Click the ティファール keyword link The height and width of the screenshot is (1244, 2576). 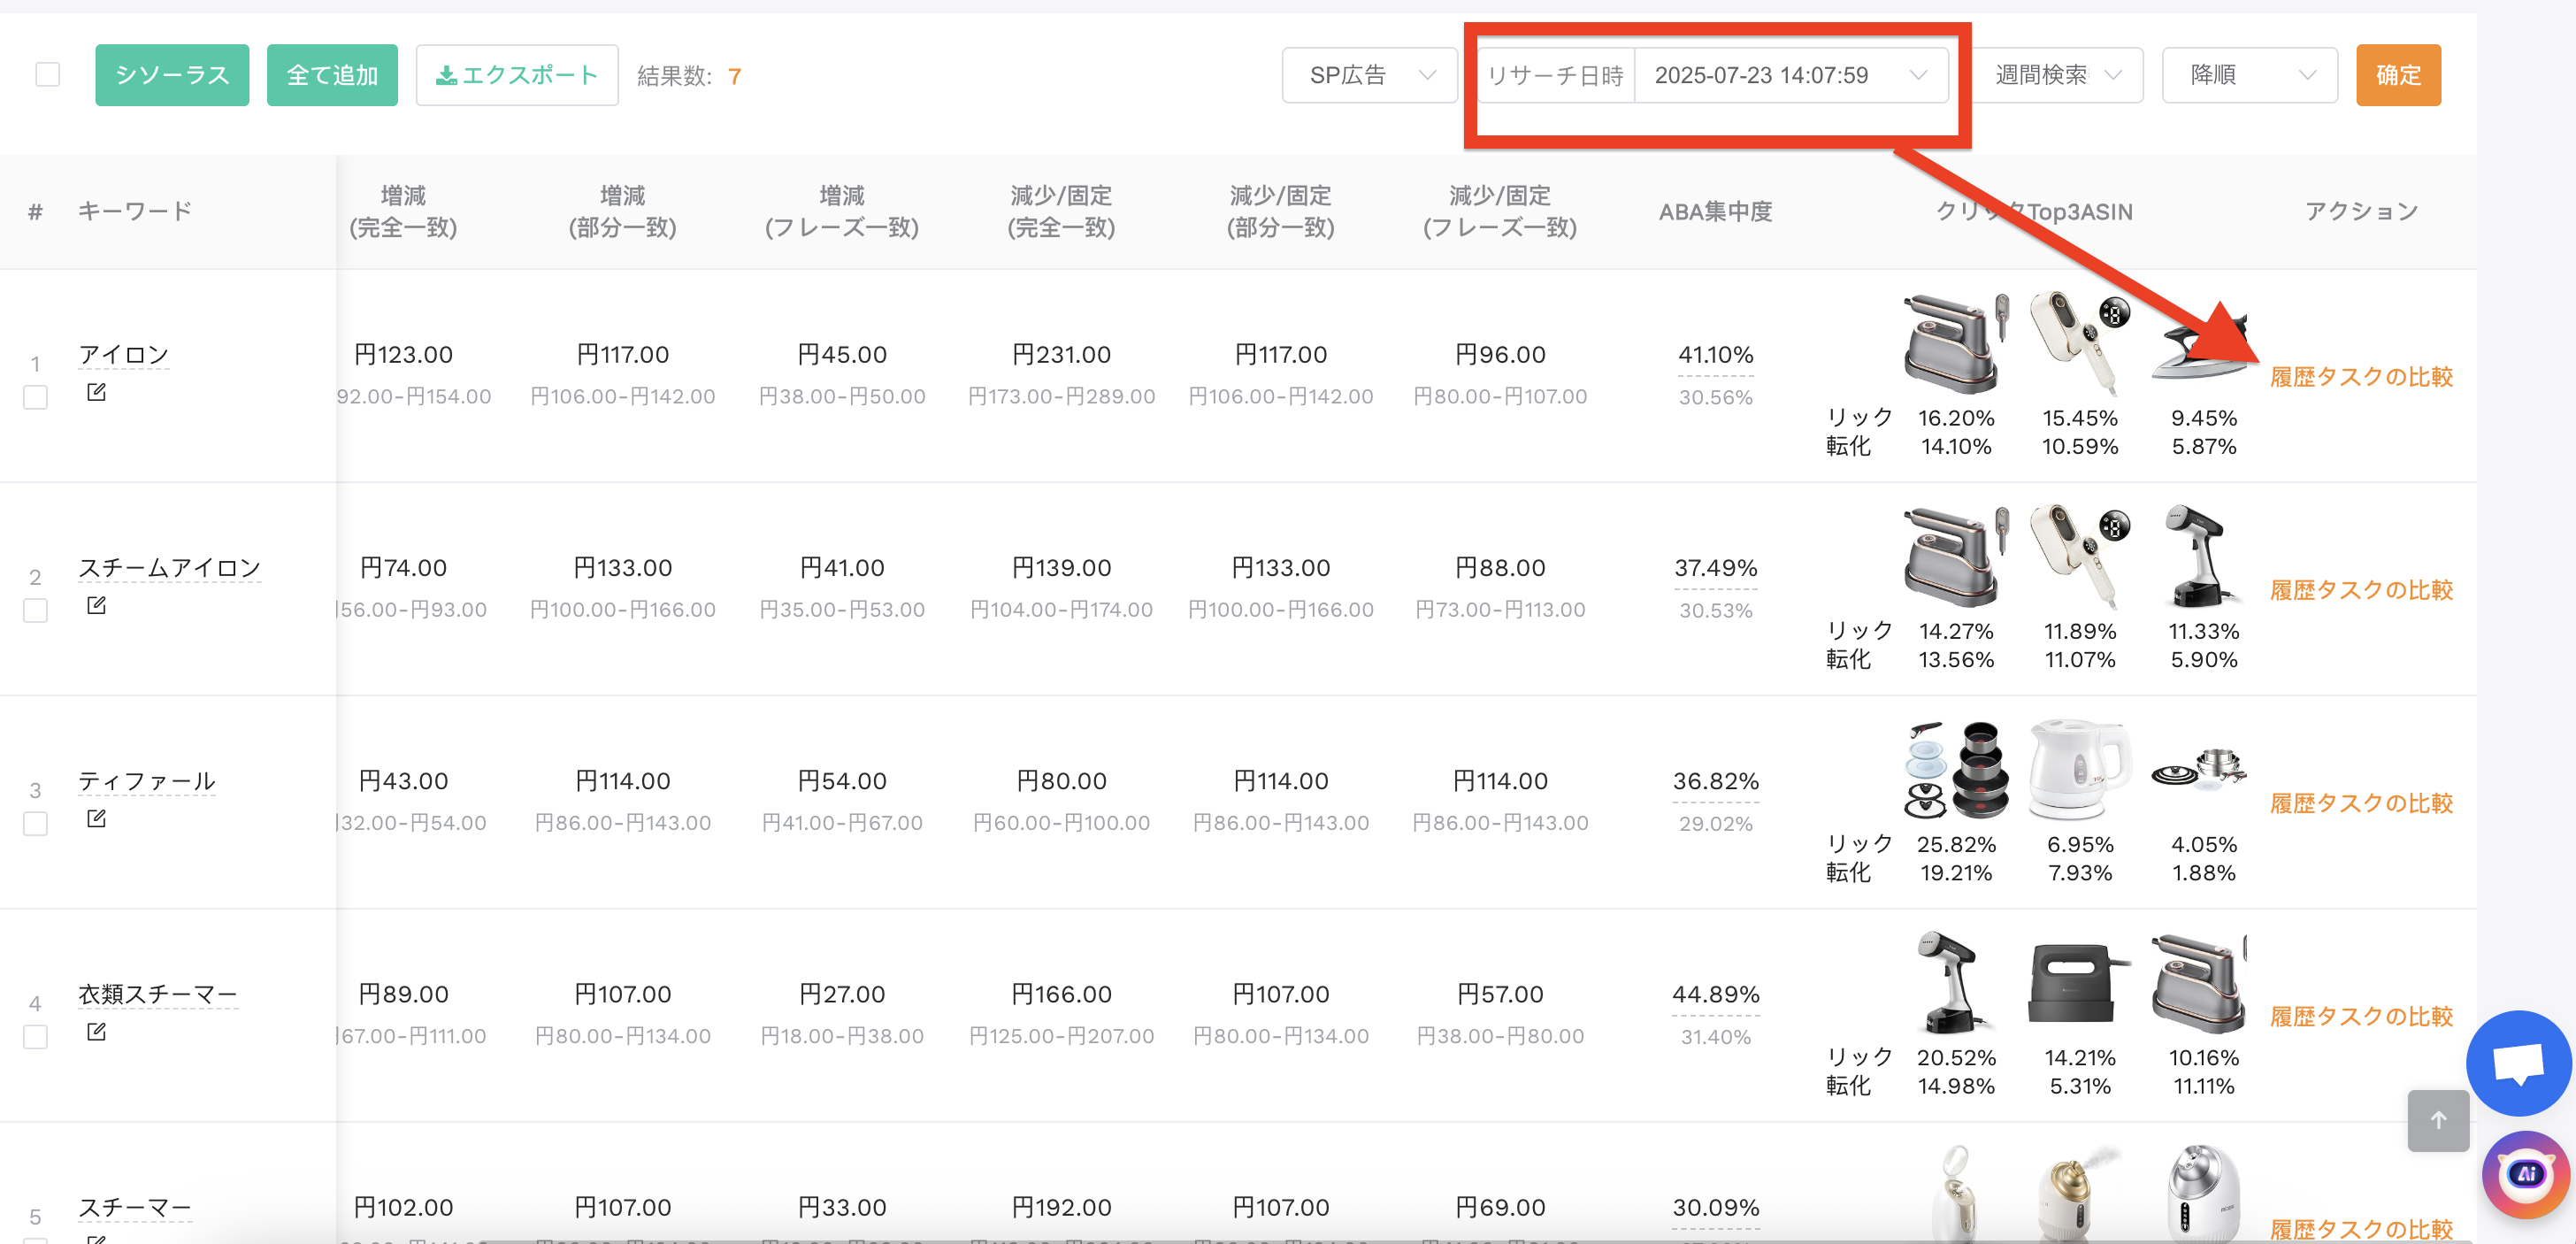(147, 781)
